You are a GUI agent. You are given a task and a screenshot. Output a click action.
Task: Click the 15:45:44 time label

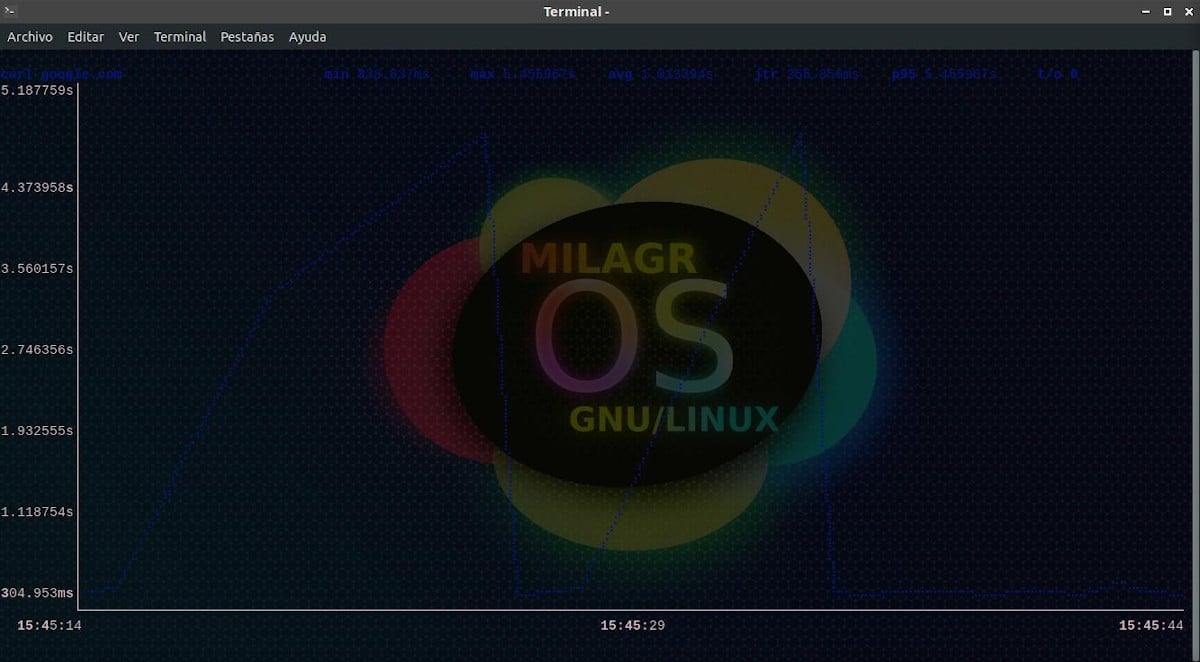[x=1151, y=625]
